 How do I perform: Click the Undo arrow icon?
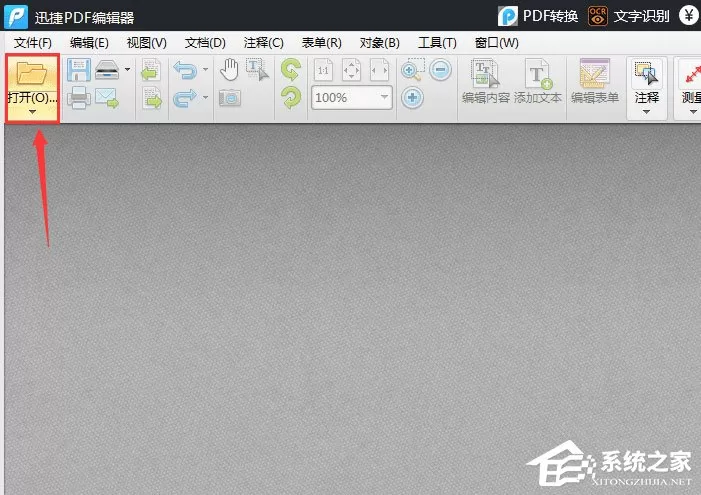(185, 70)
